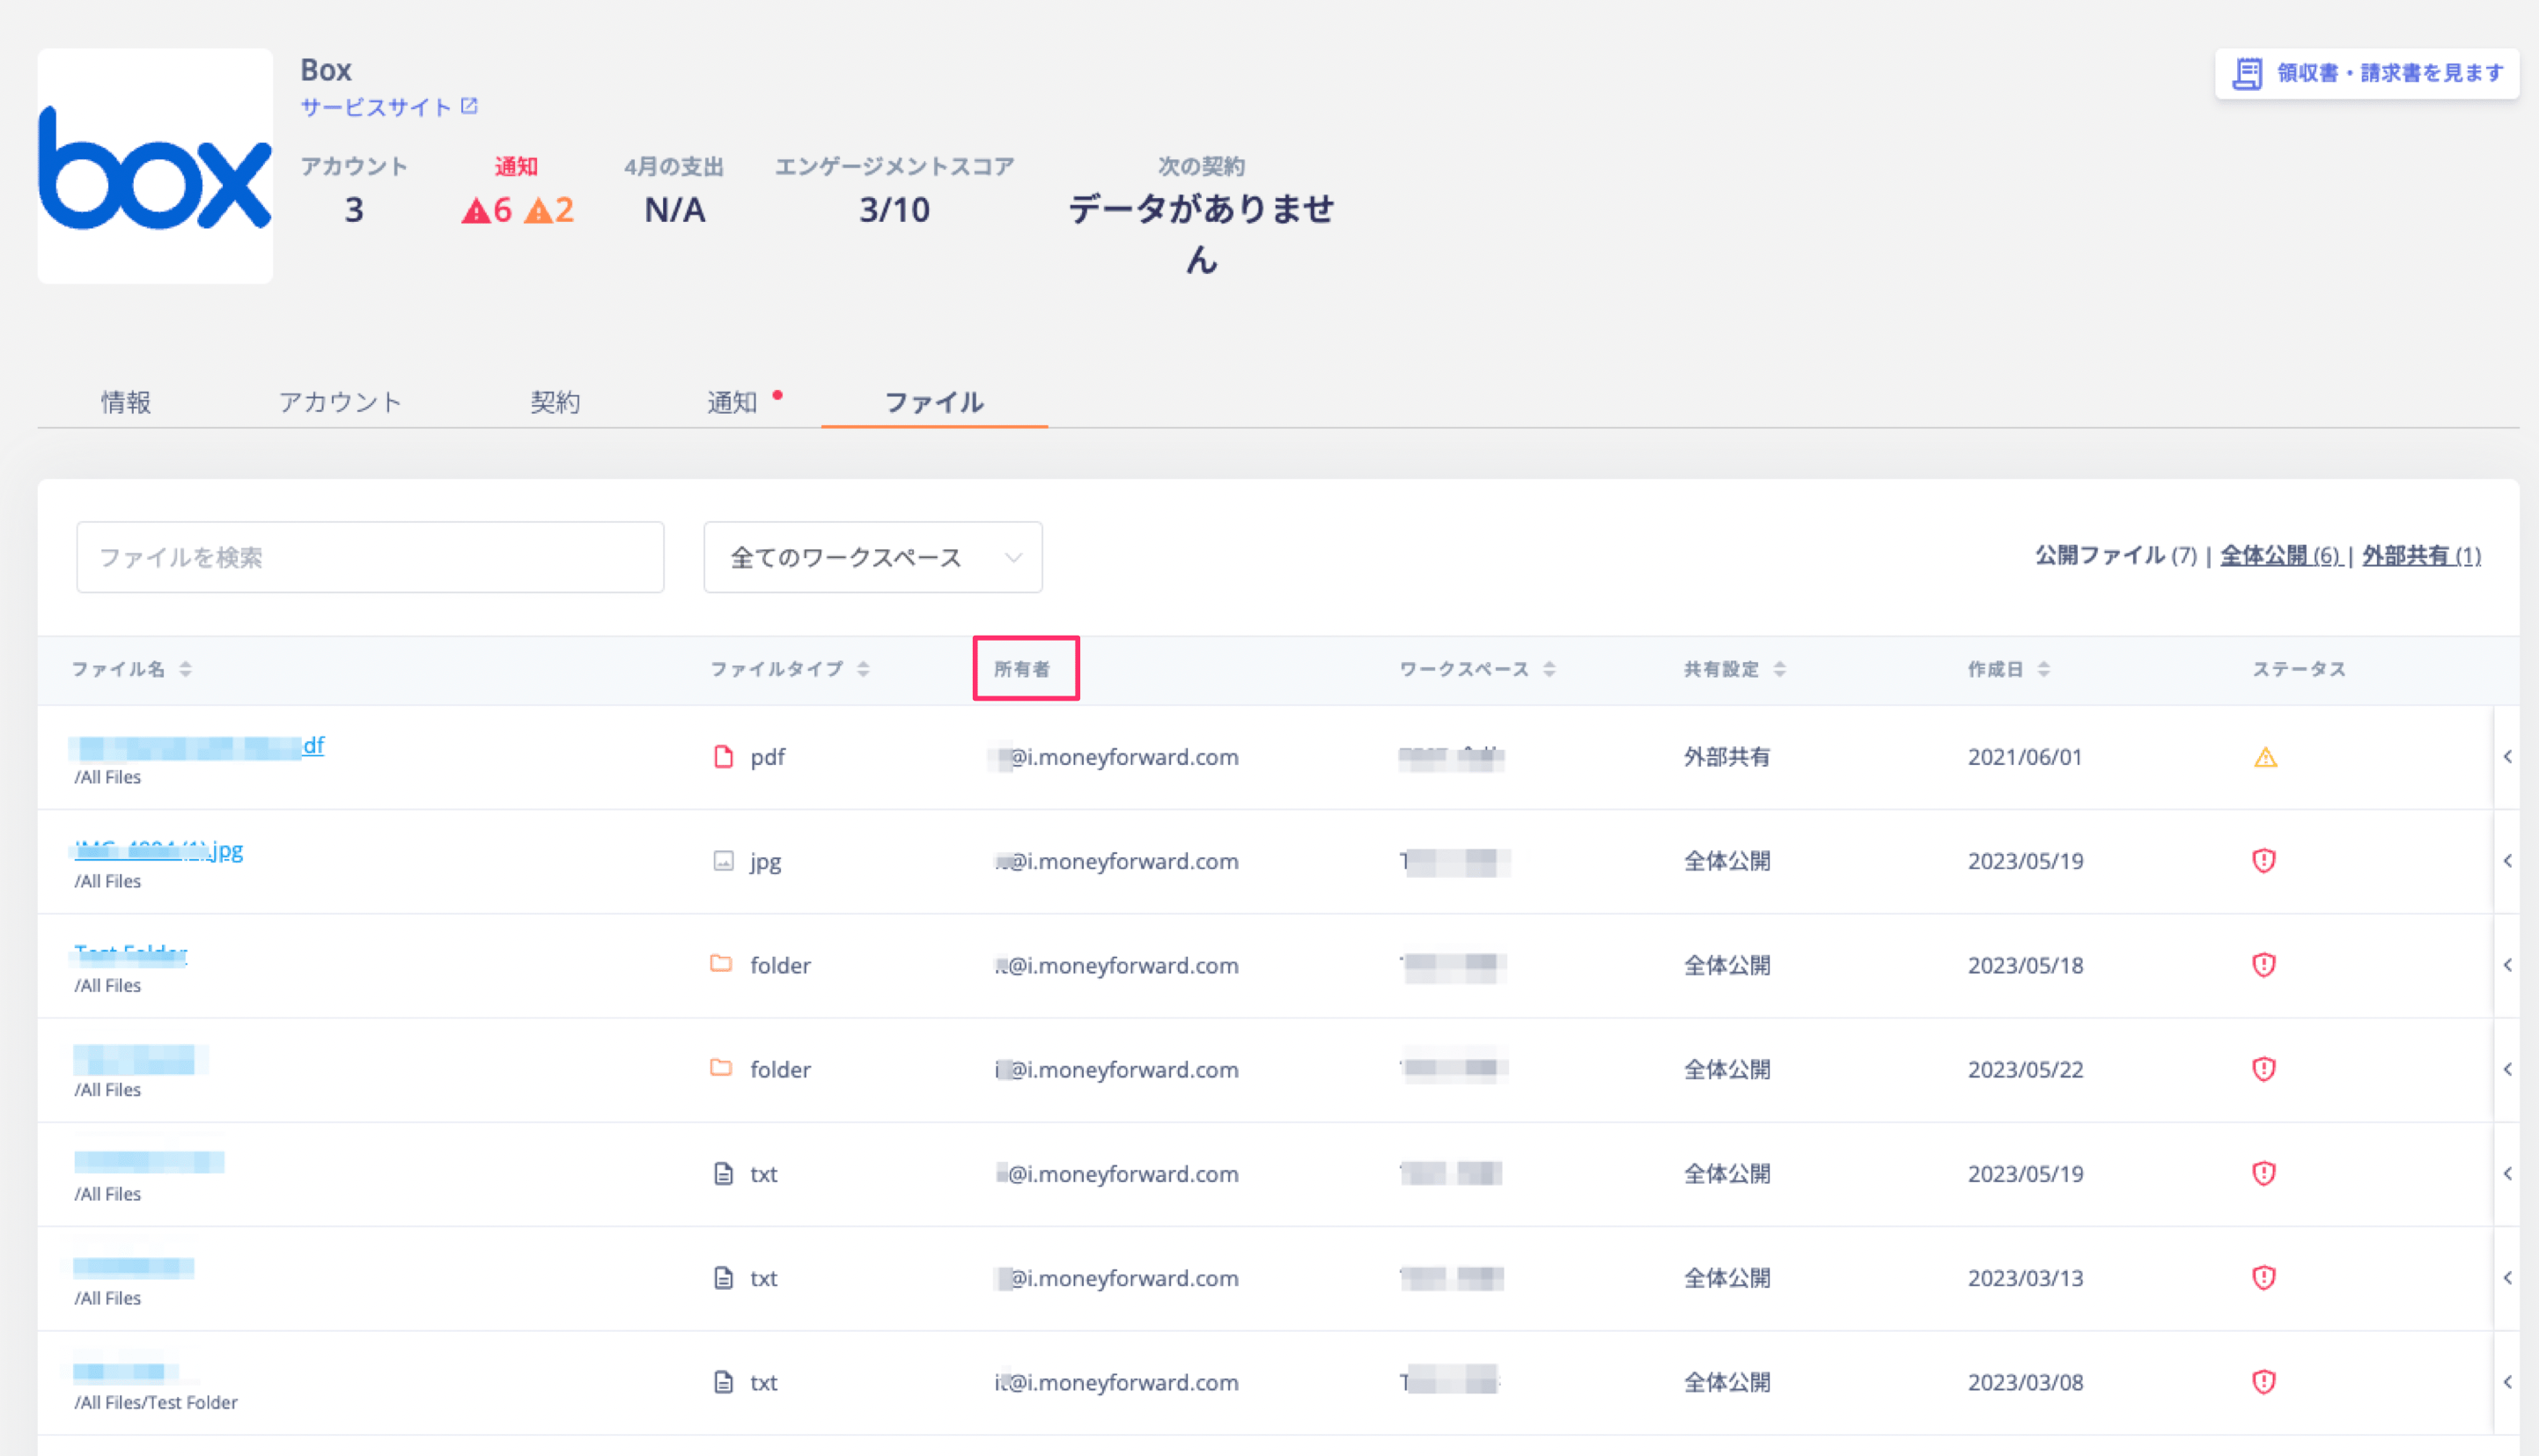Filter by 全体公開 (6) link
This screenshot has height=1456, width=2539.
click(x=2280, y=555)
